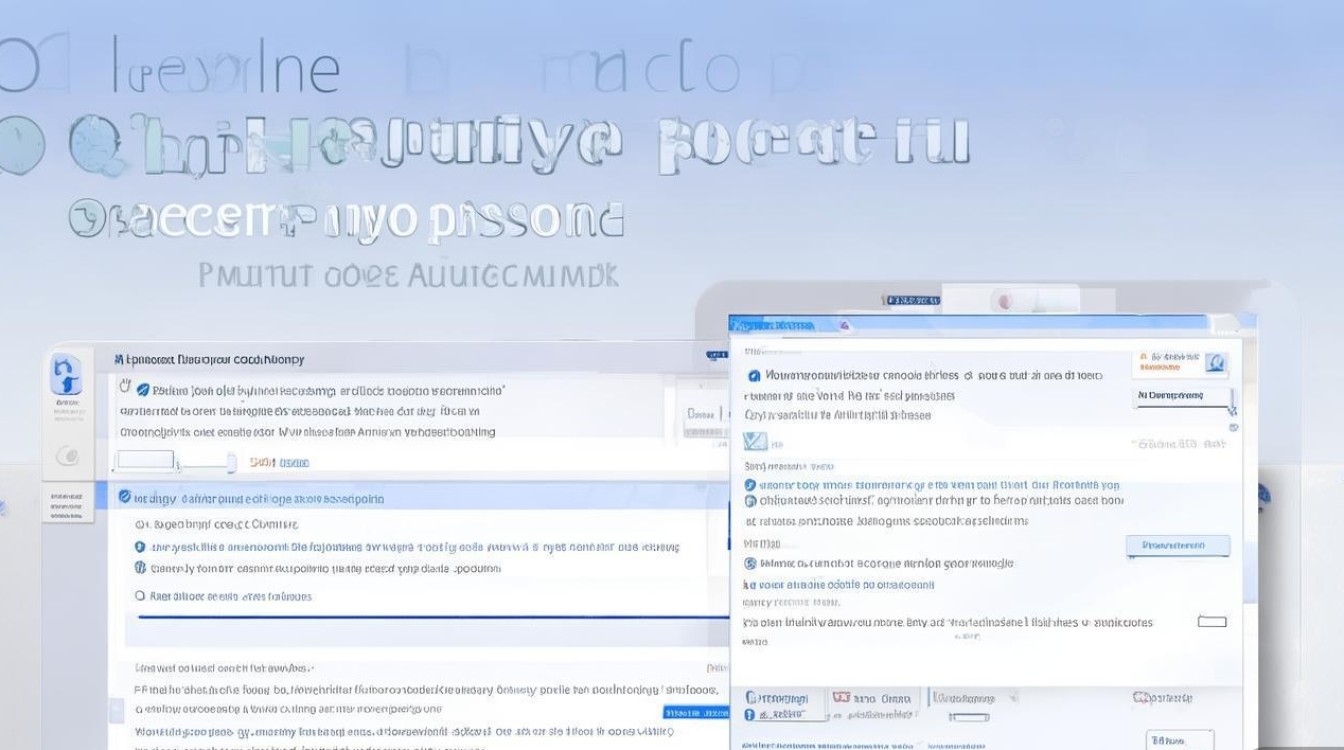Open the small combo box beside the empty text field
The height and width of the screenshot is (750, 1344).
(206, 462)
